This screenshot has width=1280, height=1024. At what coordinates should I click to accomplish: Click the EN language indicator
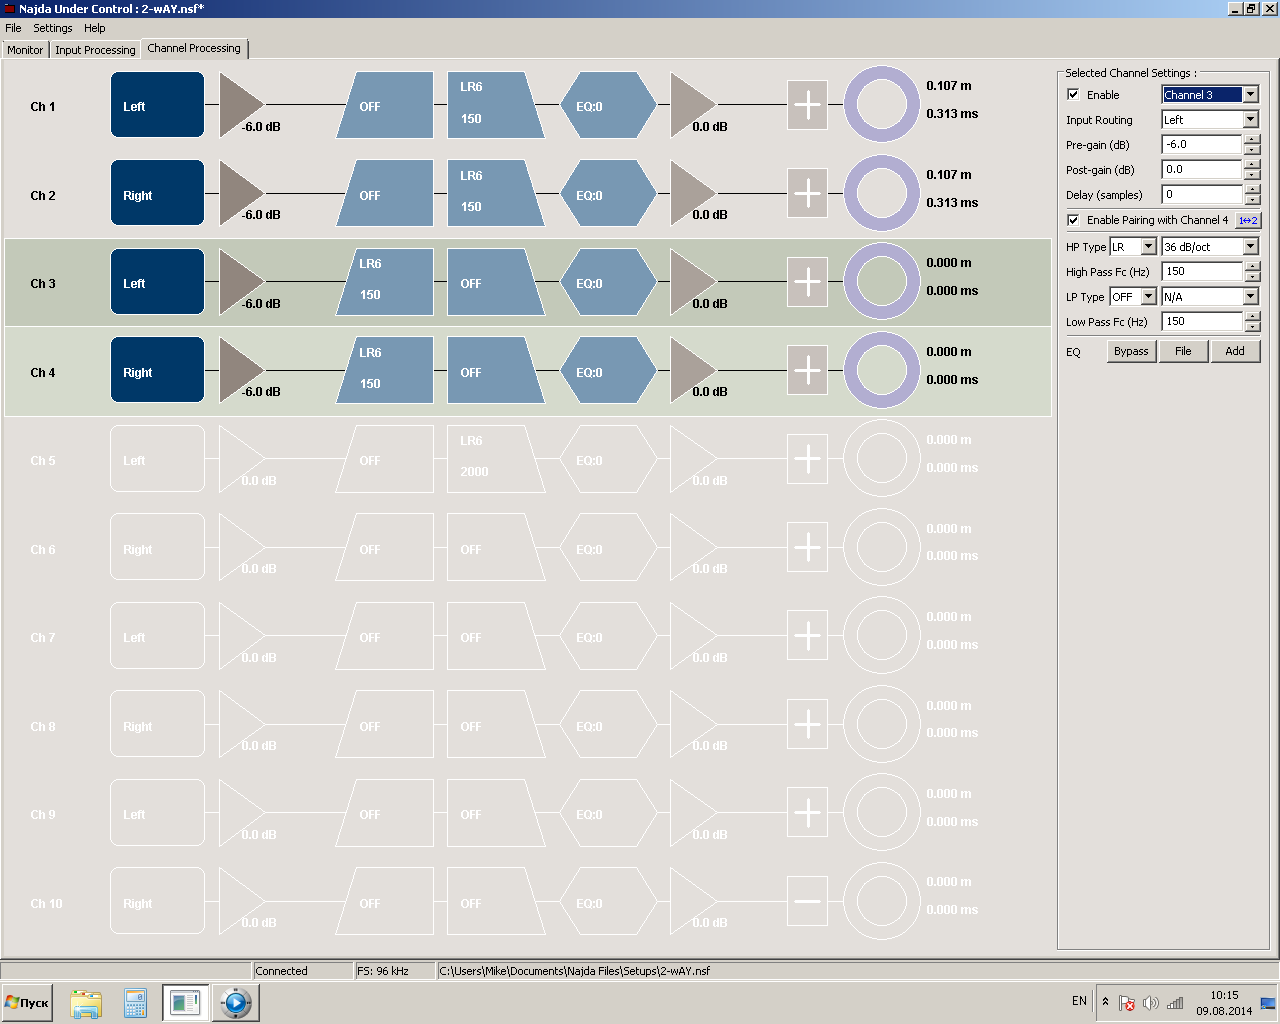[1079, 1001]
